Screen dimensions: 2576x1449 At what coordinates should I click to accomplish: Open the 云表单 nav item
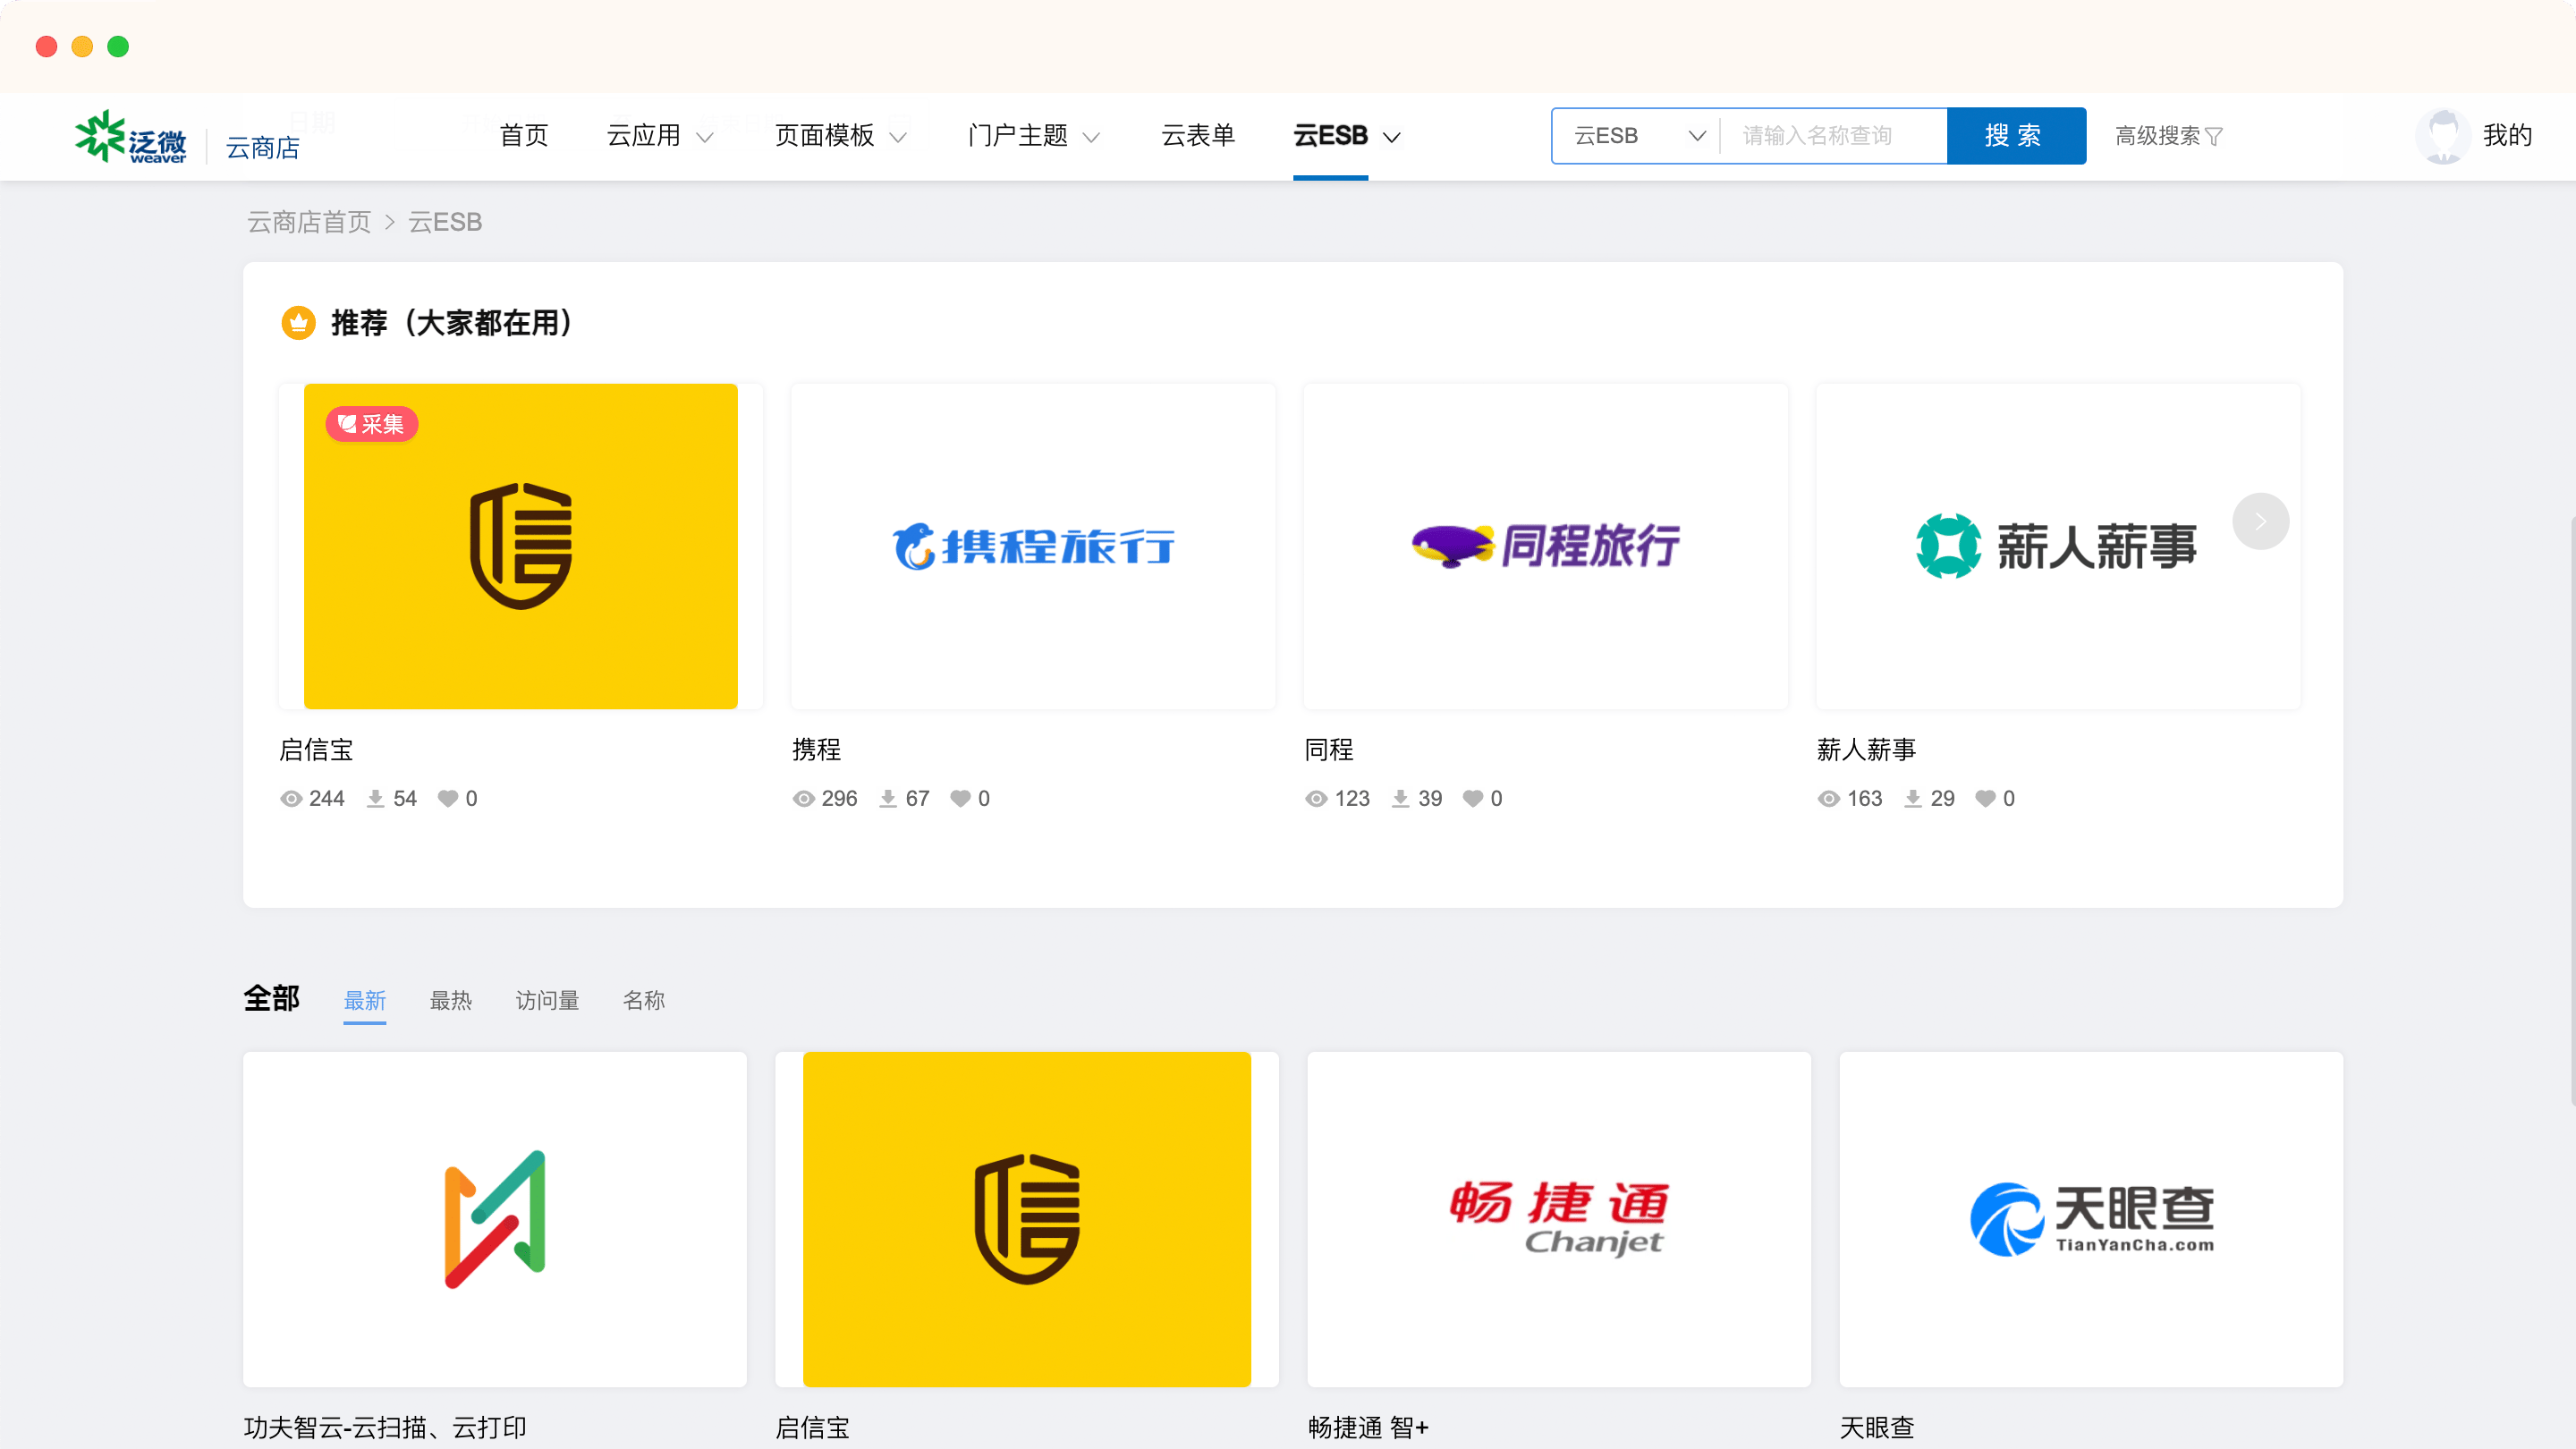[1198, 136]
